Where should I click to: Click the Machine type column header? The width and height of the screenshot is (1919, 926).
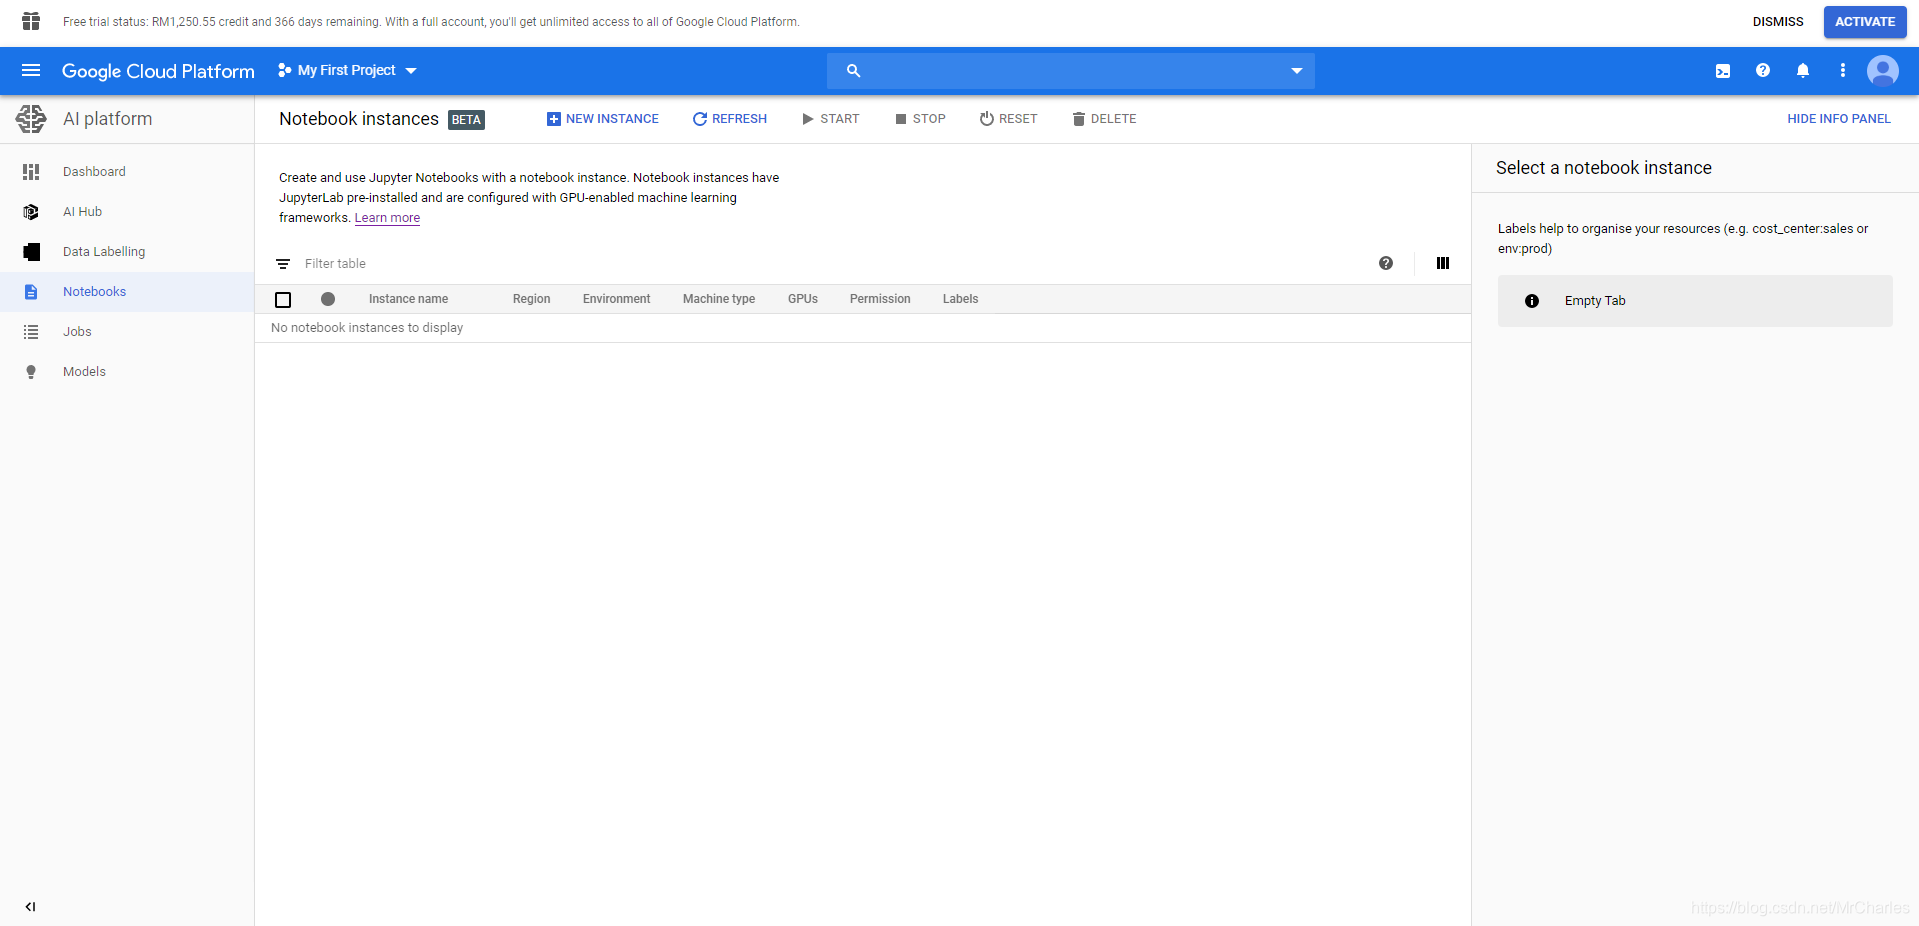(719, 299)
